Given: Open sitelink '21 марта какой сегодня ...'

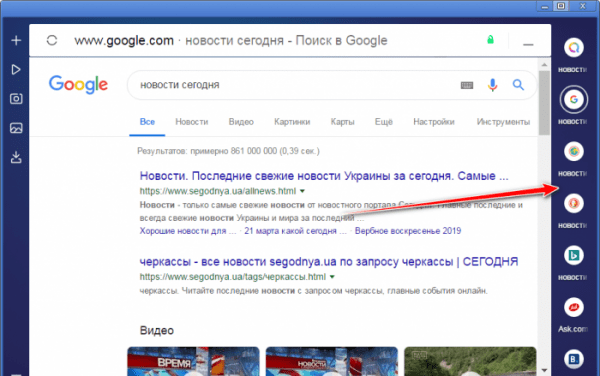Looking at the screenshot, I should coord(295,231).
